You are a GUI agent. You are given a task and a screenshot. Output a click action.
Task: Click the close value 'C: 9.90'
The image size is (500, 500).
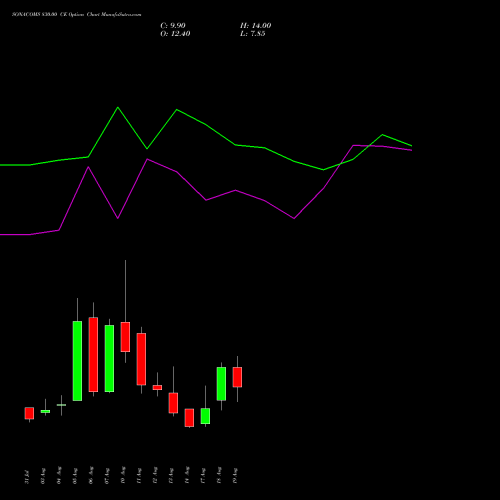tap(173, 26)
